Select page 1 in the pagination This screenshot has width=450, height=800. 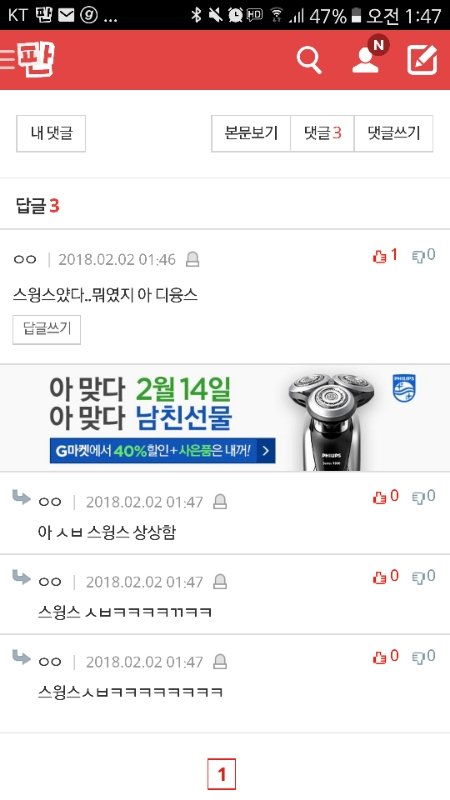tap(221, 774)
